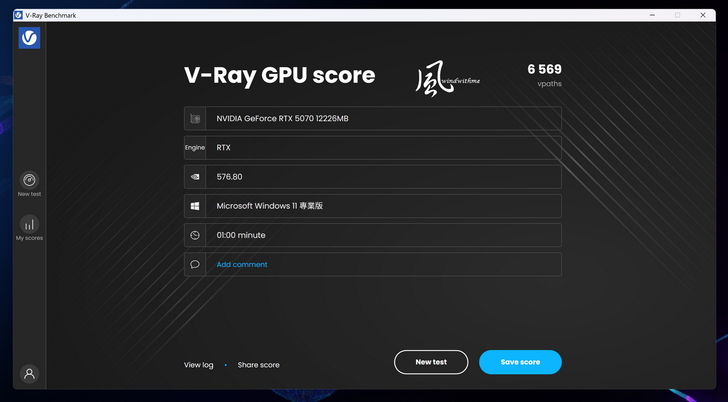Click the Windows logo icon in OS row

pos(195,206)
